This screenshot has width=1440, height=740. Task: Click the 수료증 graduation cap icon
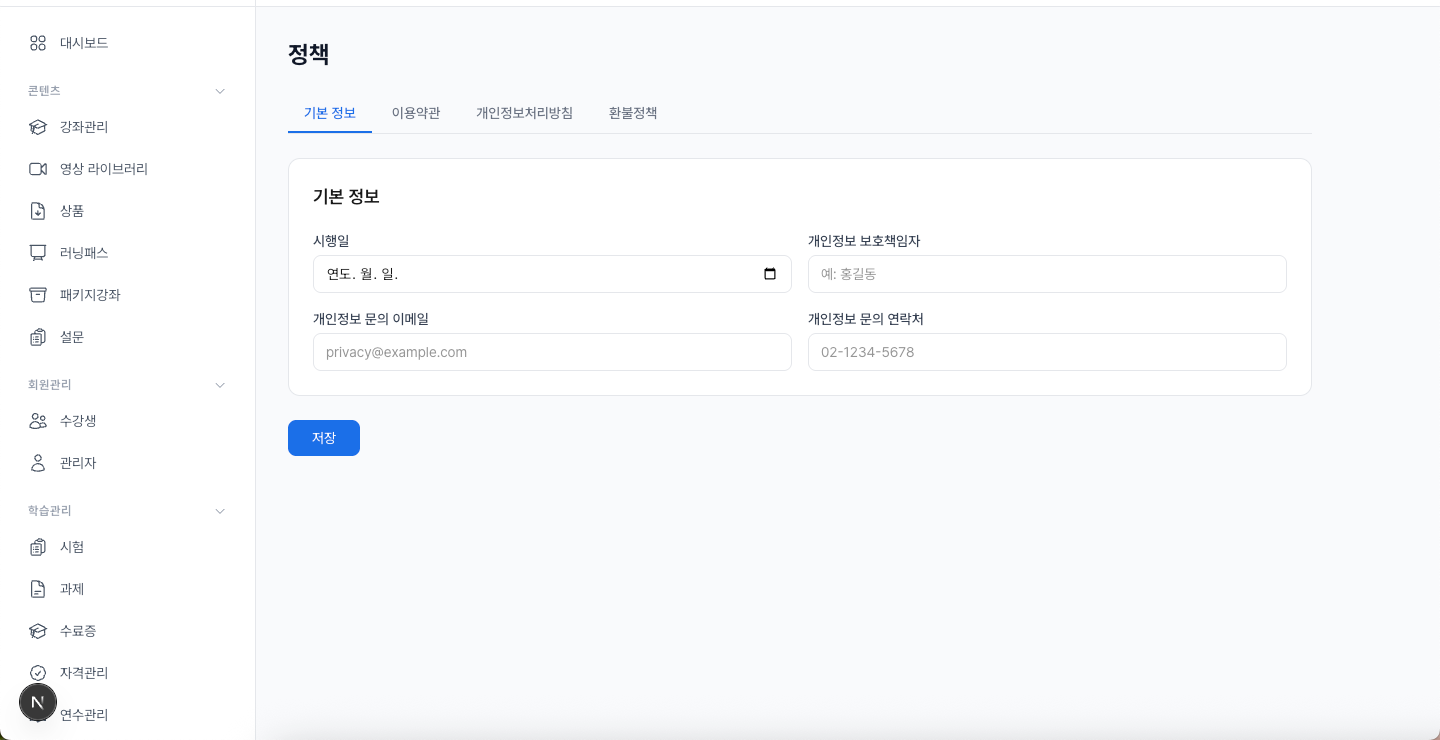[x=38, y=631]
